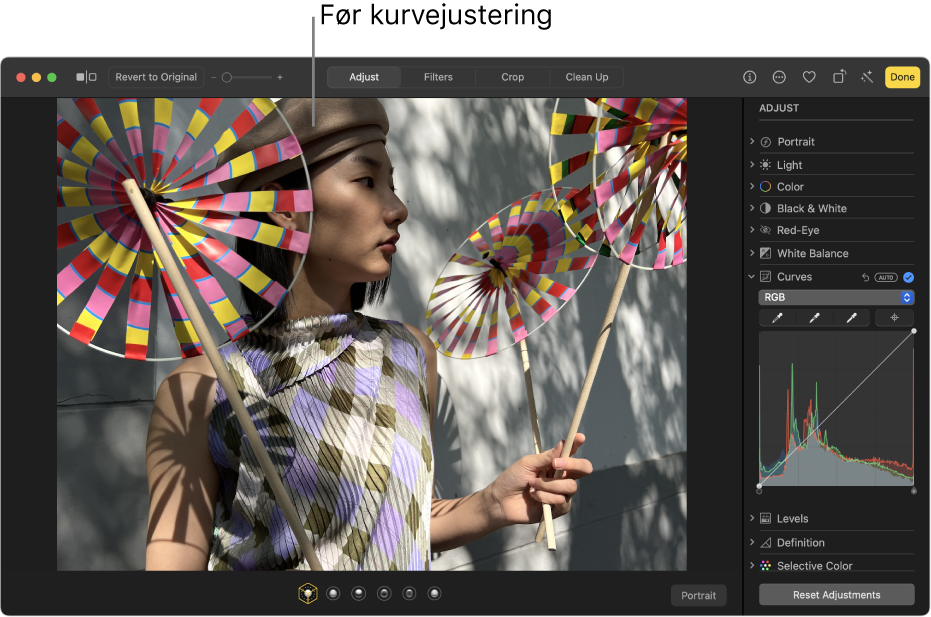931x617 pixels.
Task: Toggle the blue Curves enable checkmark
Action: 906,277
